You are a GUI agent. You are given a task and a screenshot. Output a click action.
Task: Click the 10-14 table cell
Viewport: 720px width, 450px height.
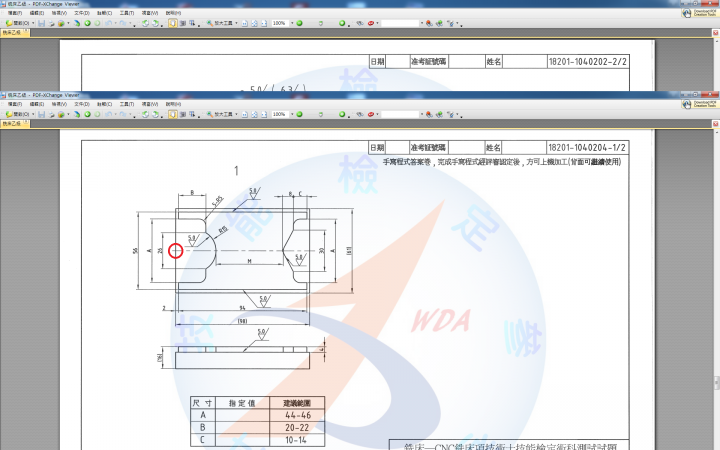coord(298,440)
